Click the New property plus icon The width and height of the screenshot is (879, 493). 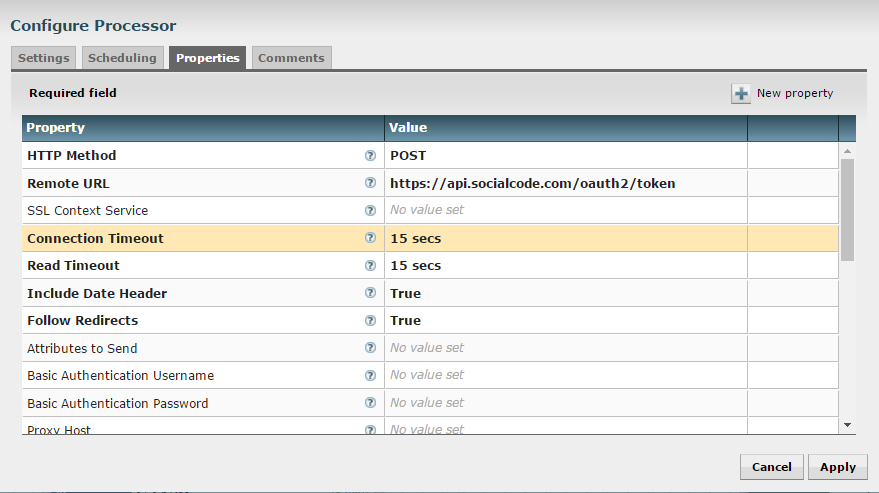pos(741,94)
